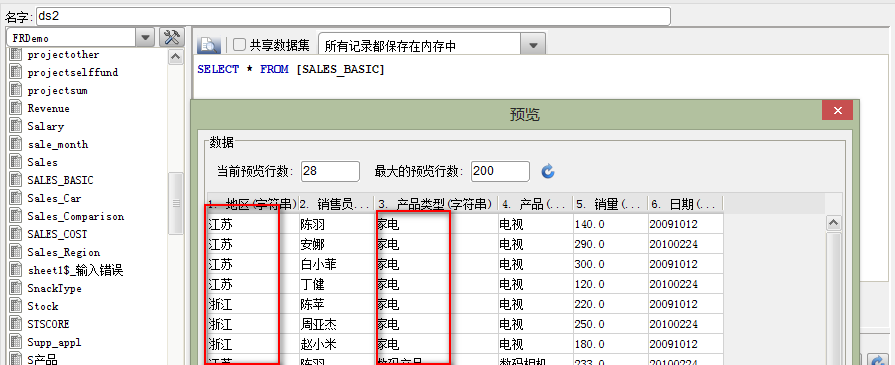
Task: Click the 产品类型(字符串) column header
Action: coord(436,204)
